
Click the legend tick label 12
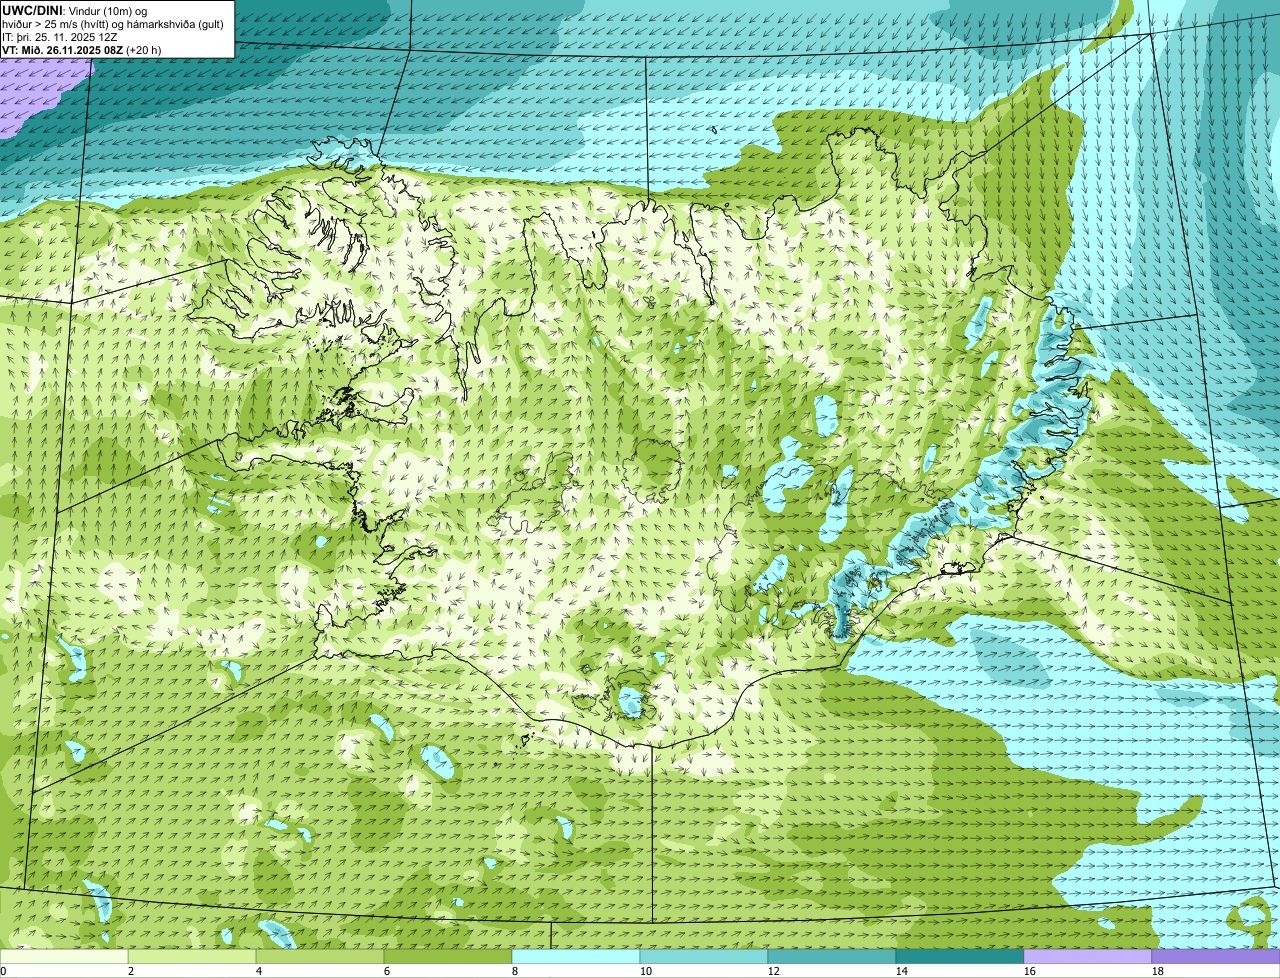[773, 971]
